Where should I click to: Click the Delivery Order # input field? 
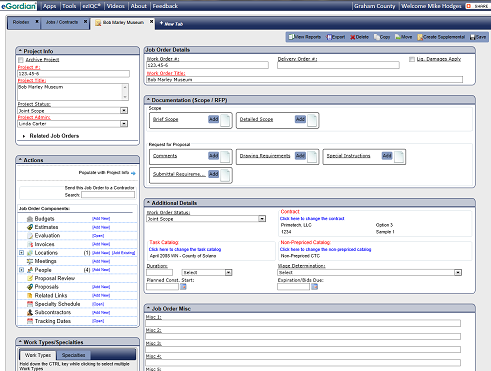click(x=338, y=65)
